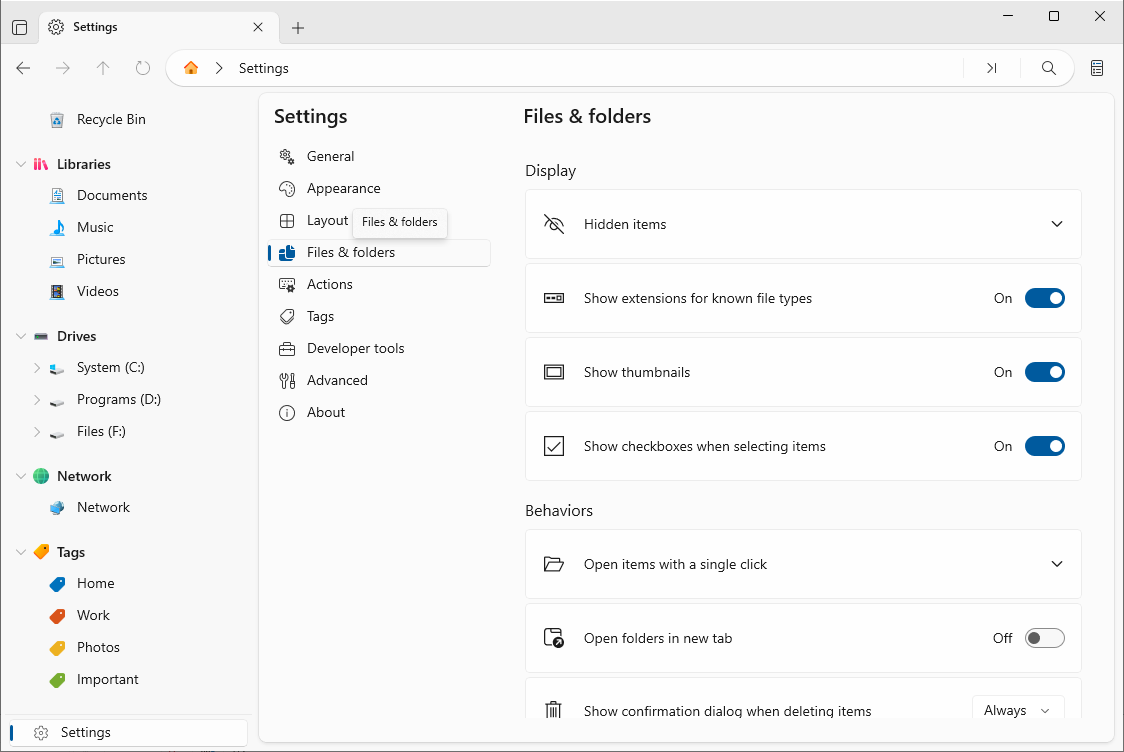Open Developer tools settings

(378, 348)
